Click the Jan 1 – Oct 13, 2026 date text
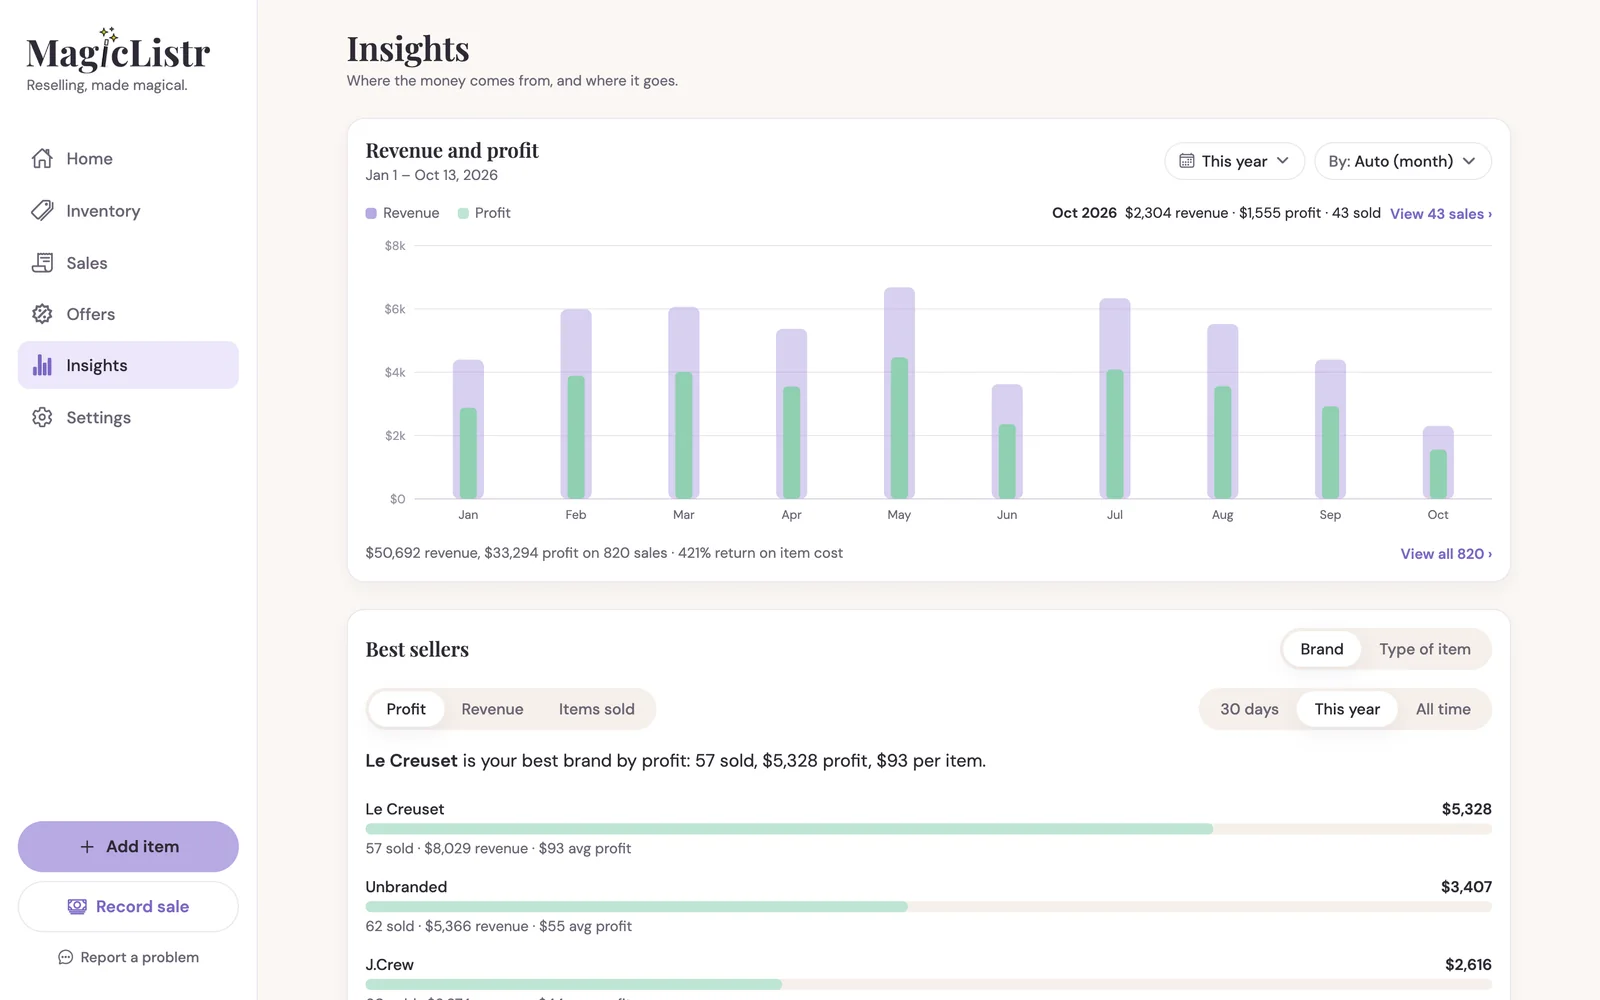 pyautogui.click(x=431, y=175)
